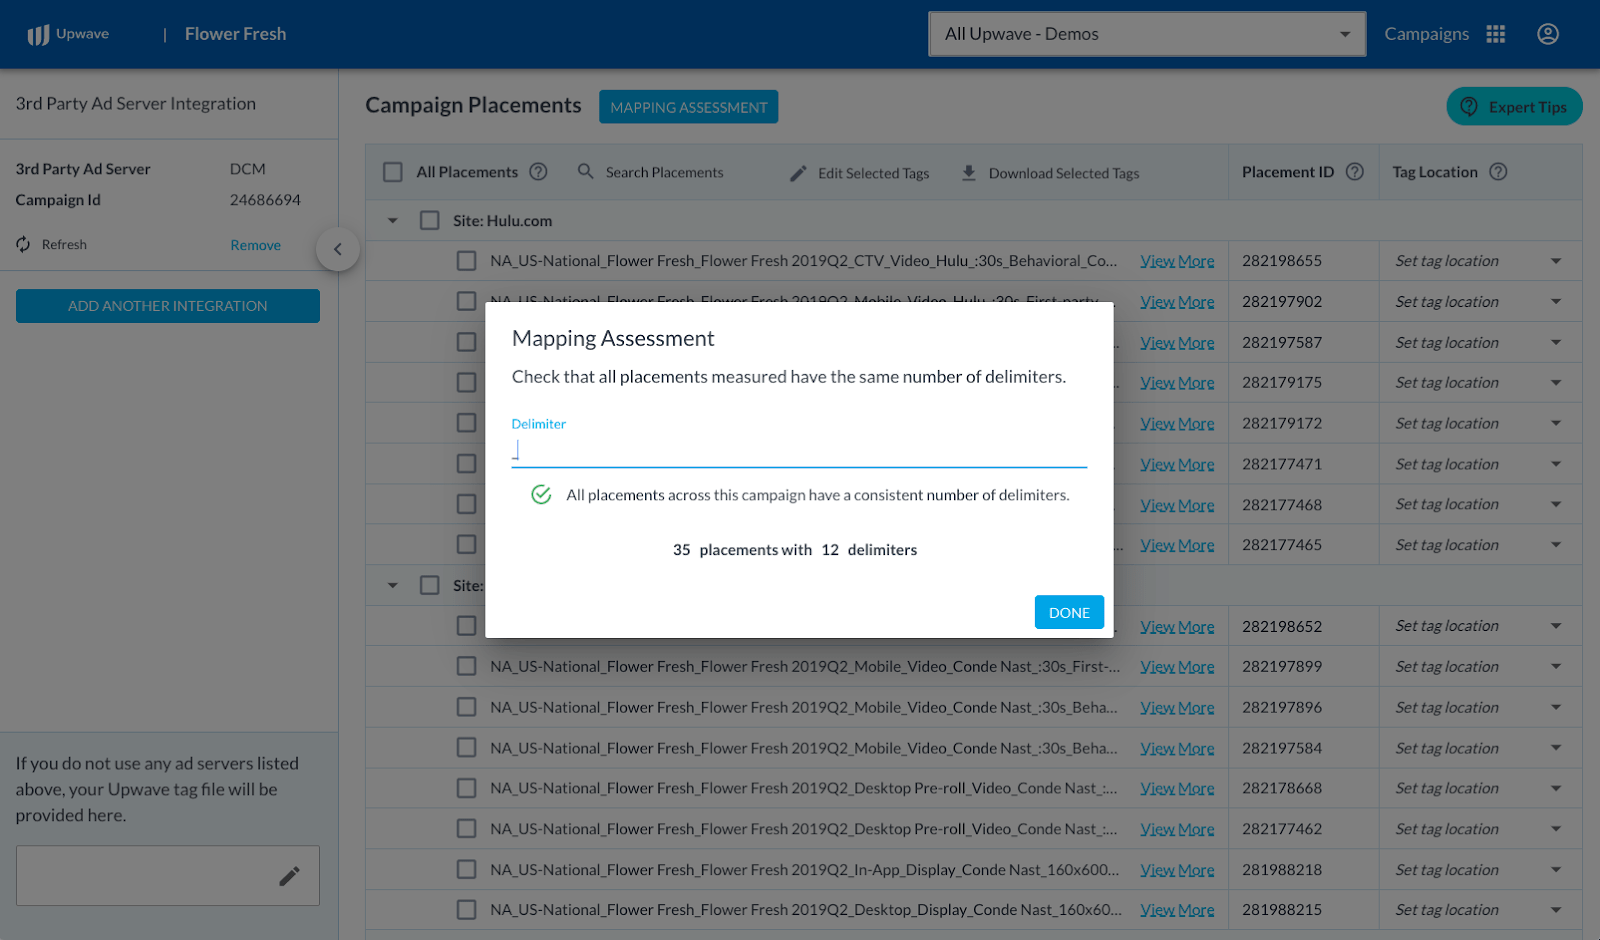
Task: Collapse the second Site group arrow
Action: click(x=393, y=585)
